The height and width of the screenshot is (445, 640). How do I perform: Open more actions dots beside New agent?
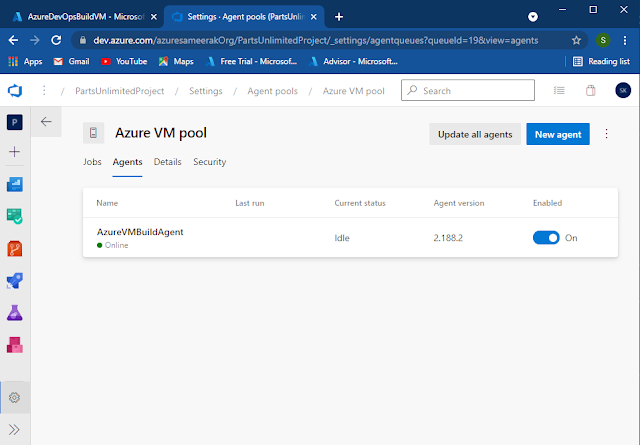coord(607,134)
